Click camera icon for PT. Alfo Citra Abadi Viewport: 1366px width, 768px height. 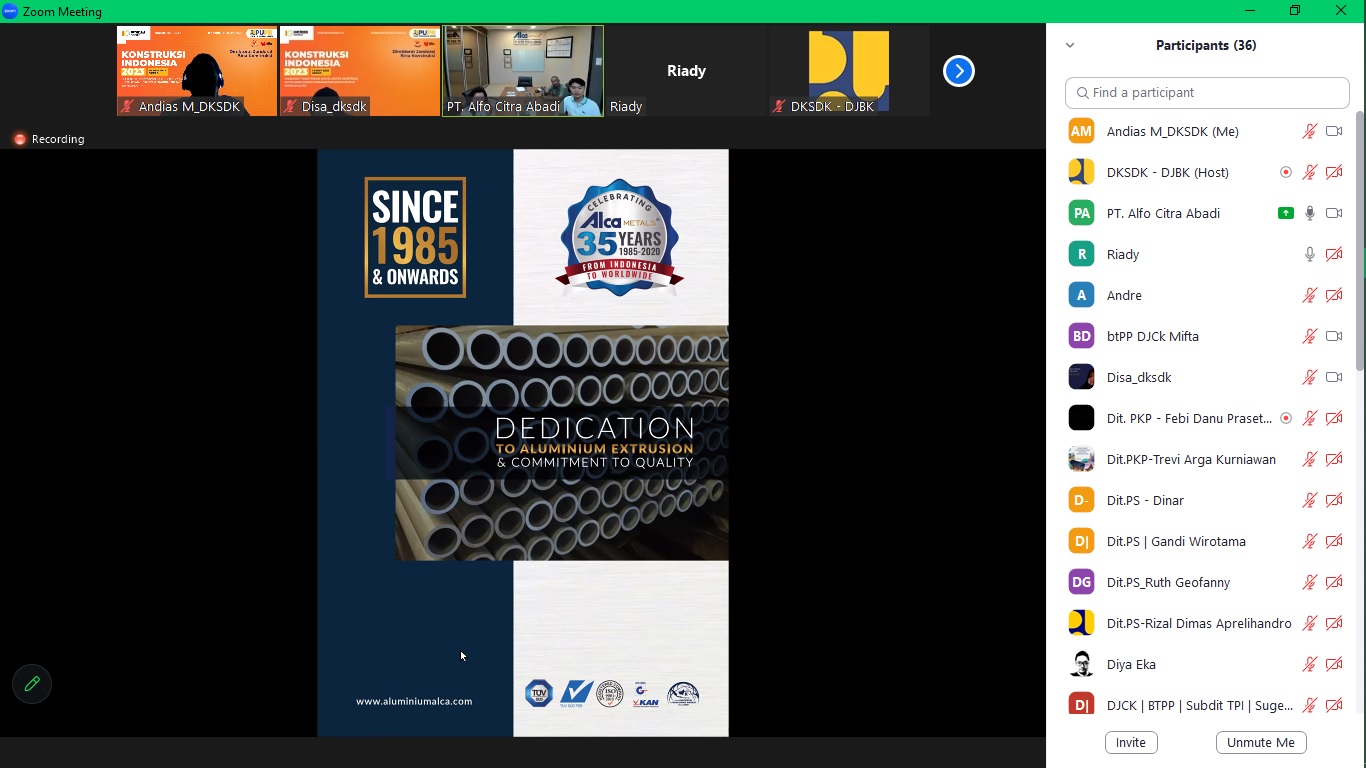point(1334,213)
